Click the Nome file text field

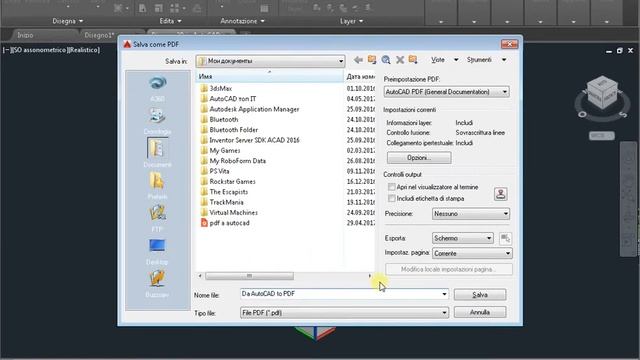(x=340, y=294)
